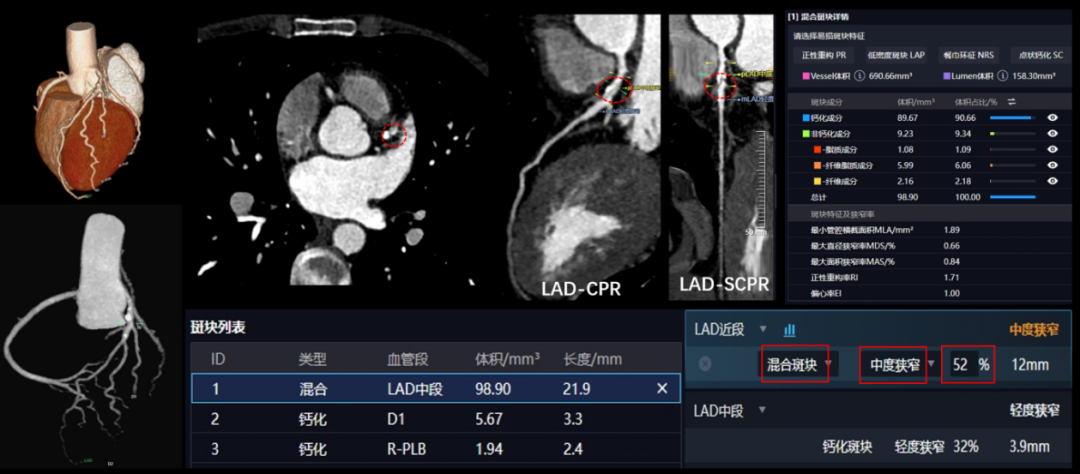
Task: Hide the 纤维成分 component via its eye icon
Action: point(1052,181)
